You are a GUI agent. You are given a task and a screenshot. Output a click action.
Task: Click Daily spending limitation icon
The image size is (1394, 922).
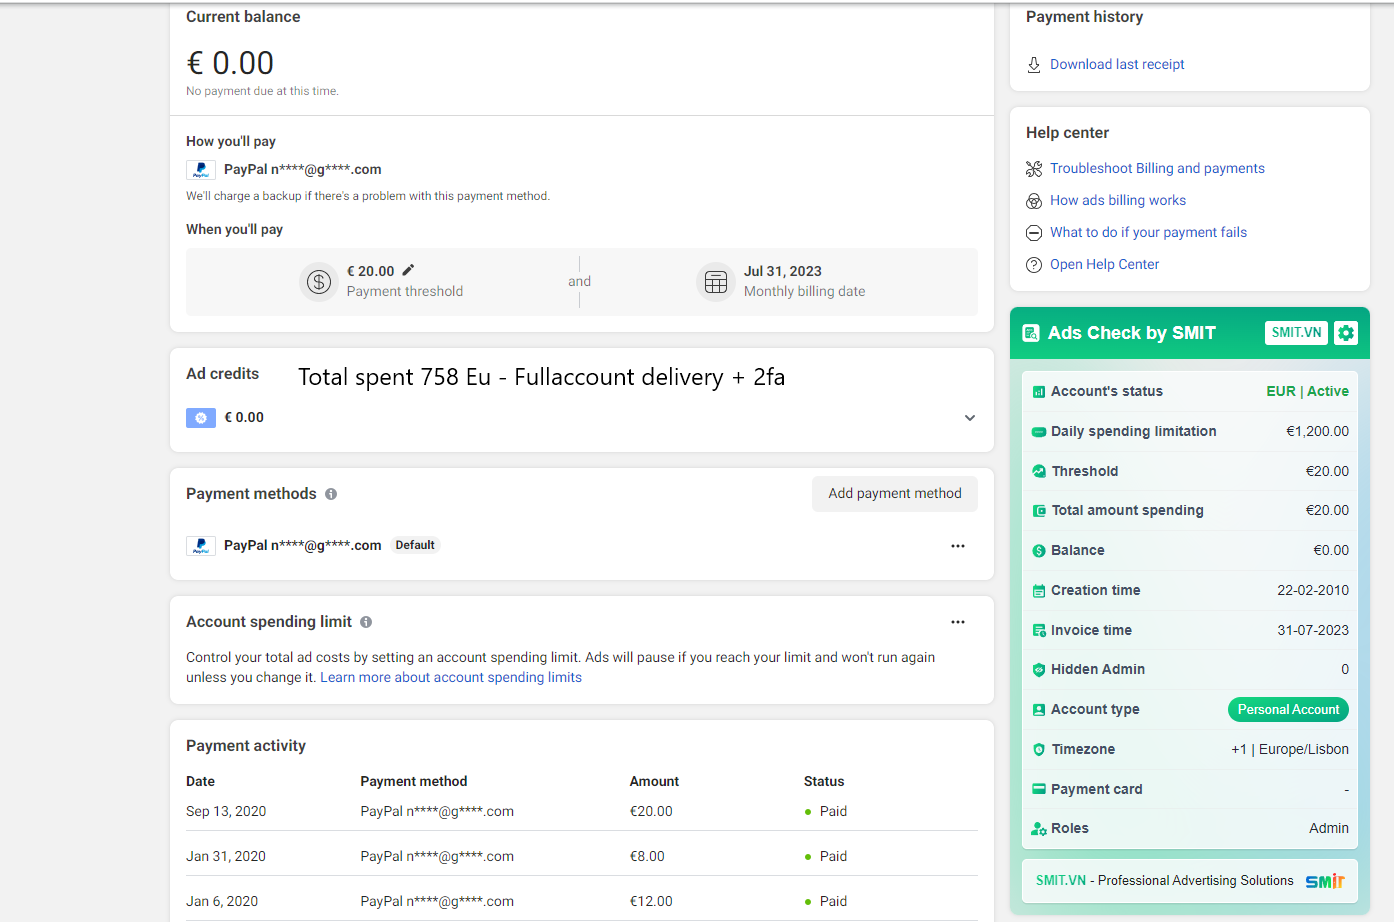pyautogui.click(x=1039, y=432)
